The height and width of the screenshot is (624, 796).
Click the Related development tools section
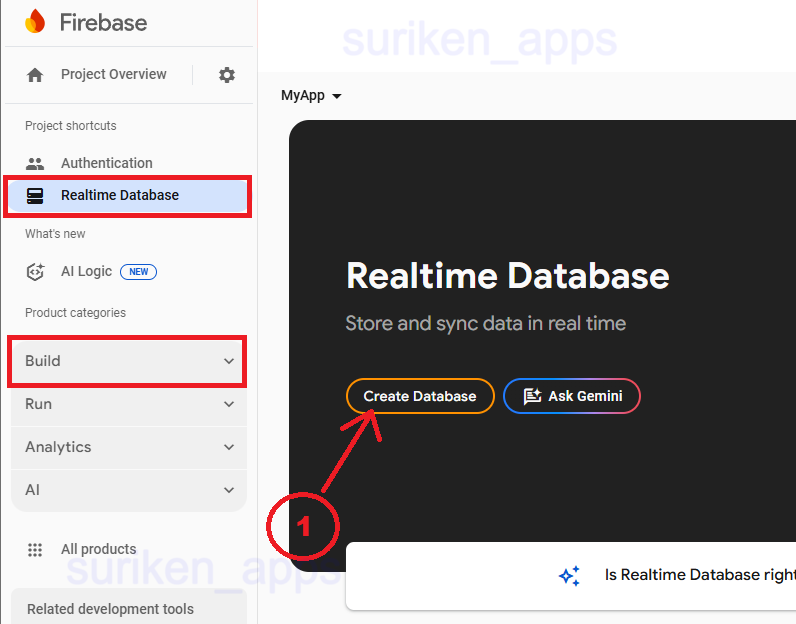point(110,609)
